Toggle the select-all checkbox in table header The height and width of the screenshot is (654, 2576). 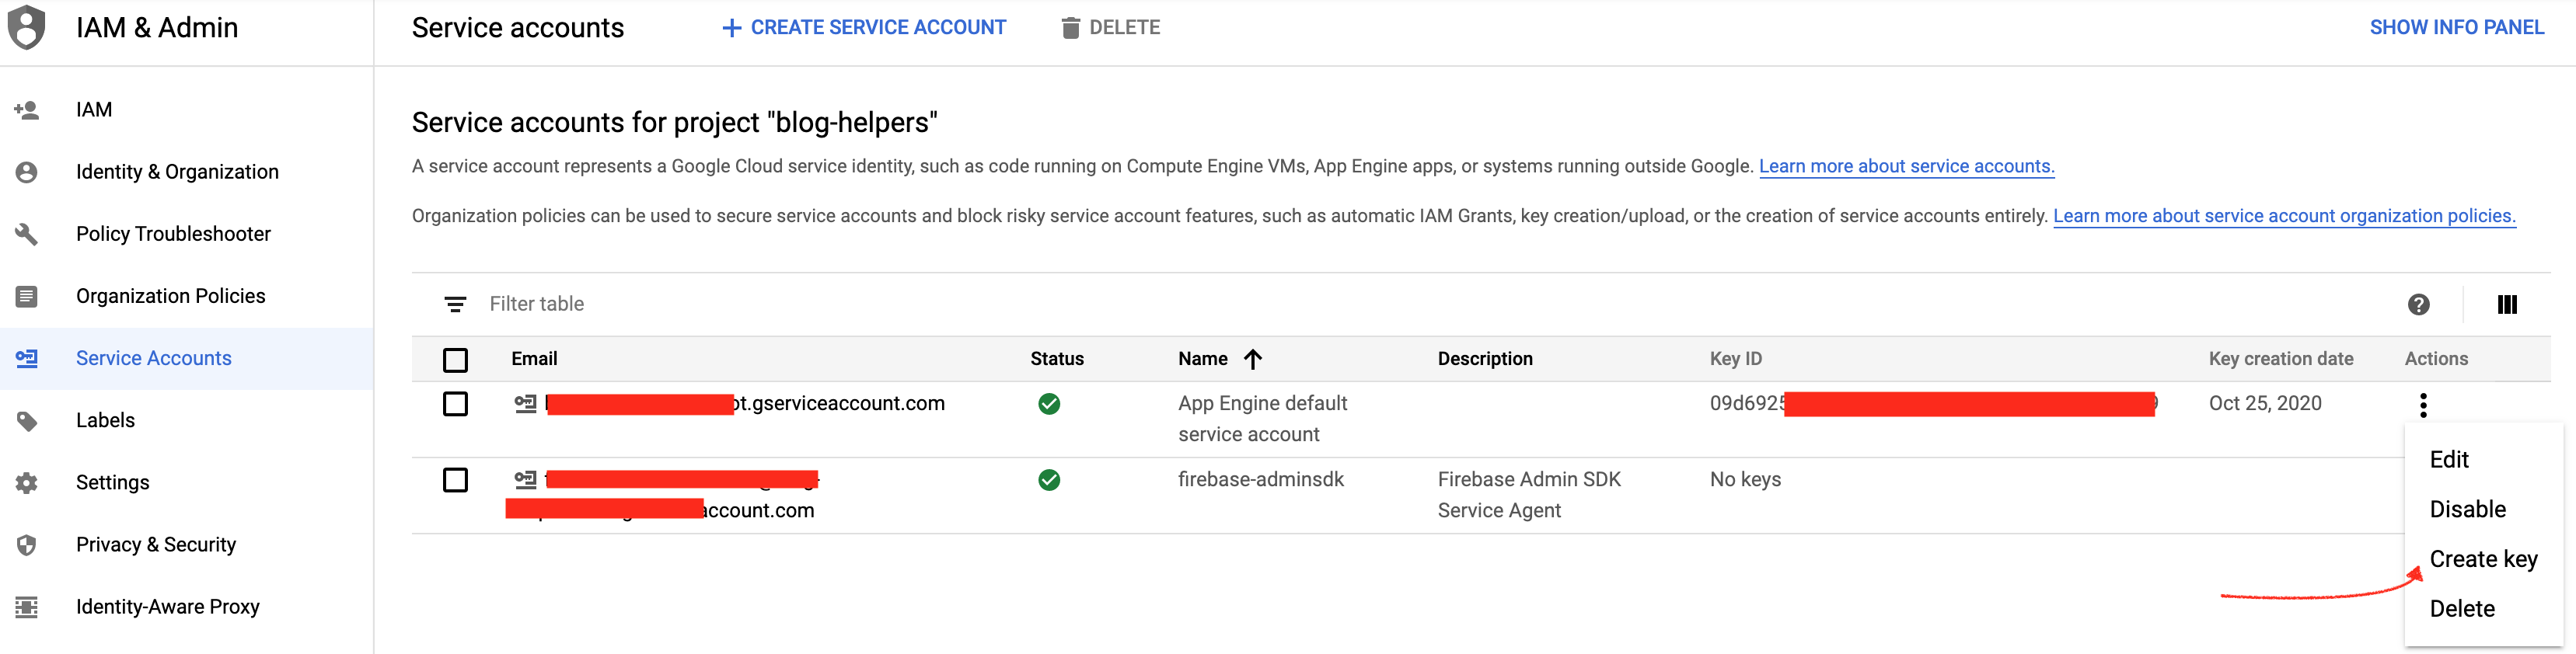[x=455, y=360]
